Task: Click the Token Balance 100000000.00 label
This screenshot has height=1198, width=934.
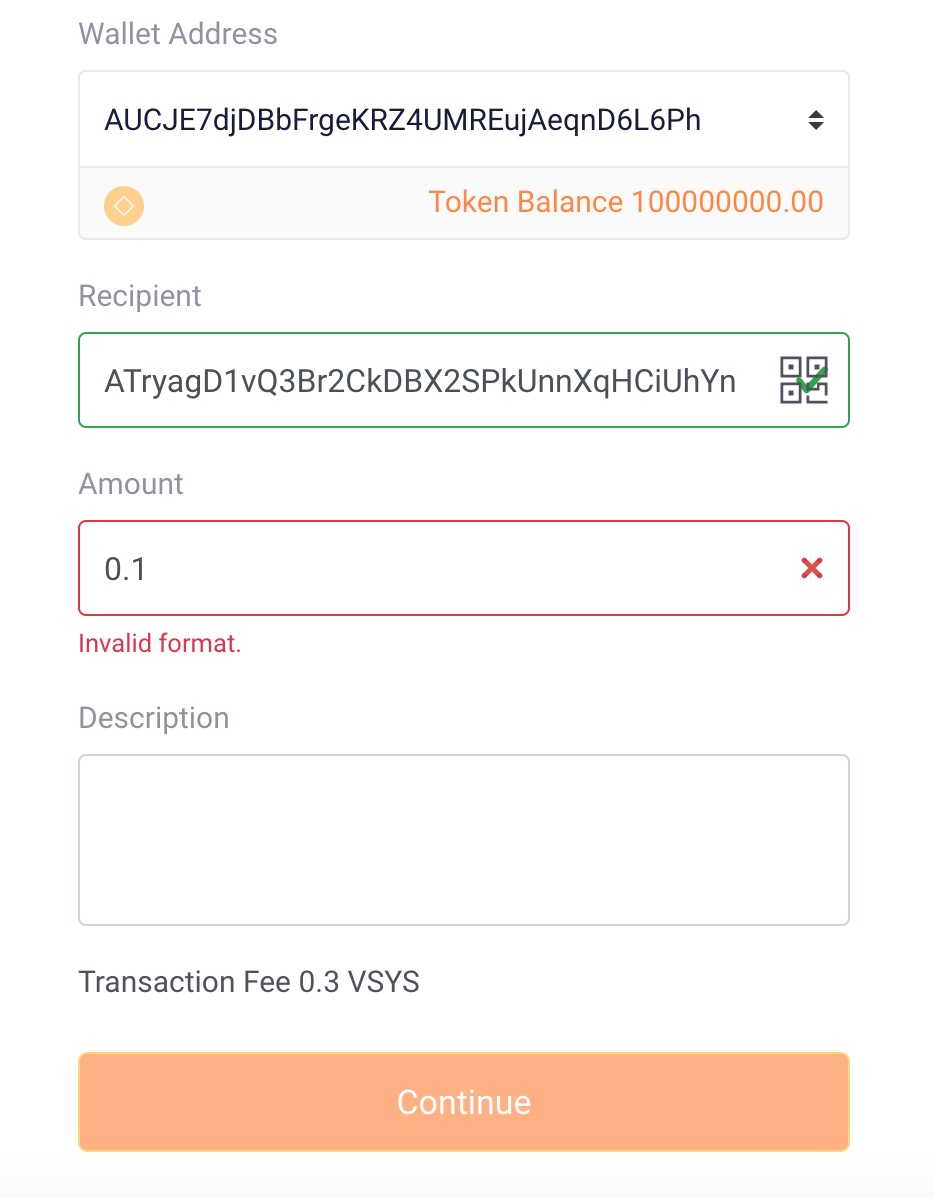Action: 625,202
